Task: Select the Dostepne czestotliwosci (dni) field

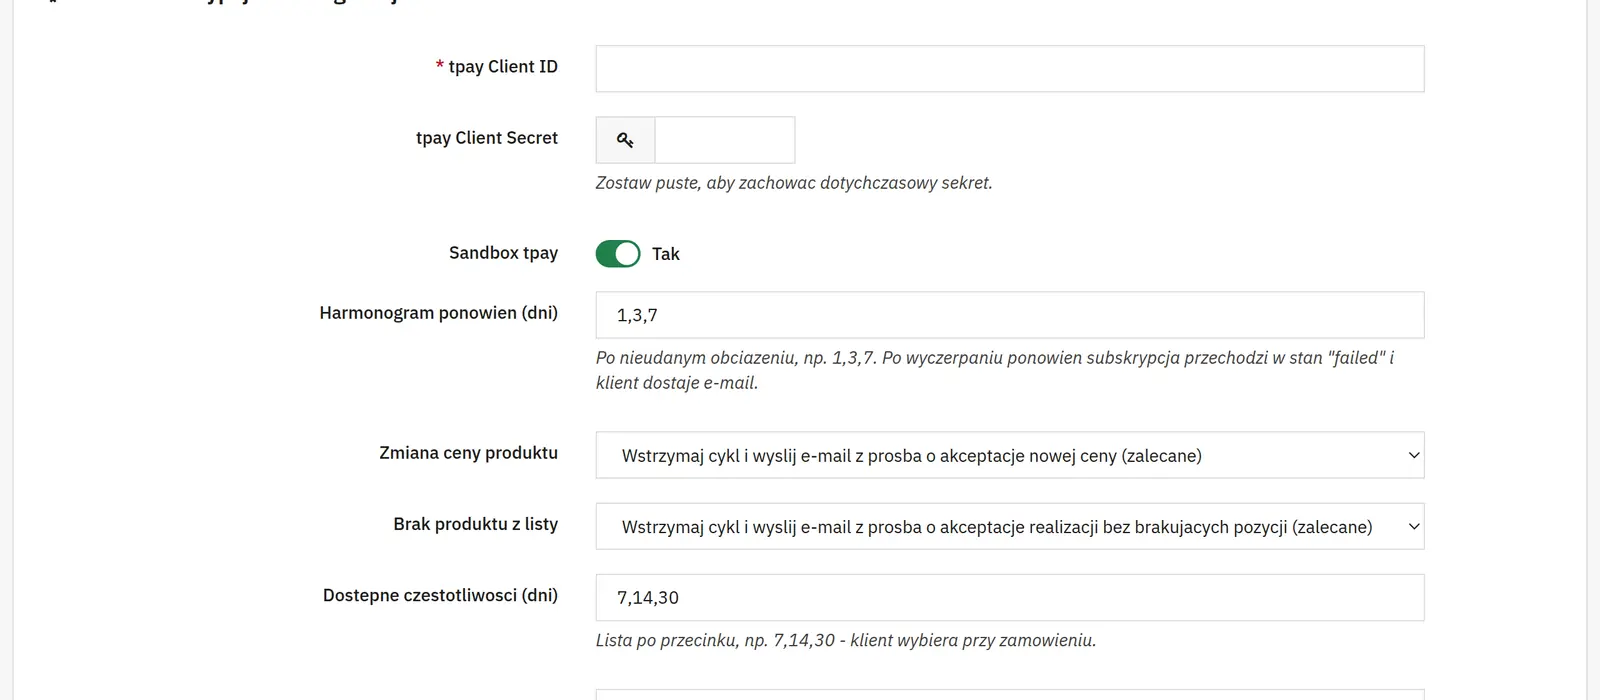Action: point(1010,598)
